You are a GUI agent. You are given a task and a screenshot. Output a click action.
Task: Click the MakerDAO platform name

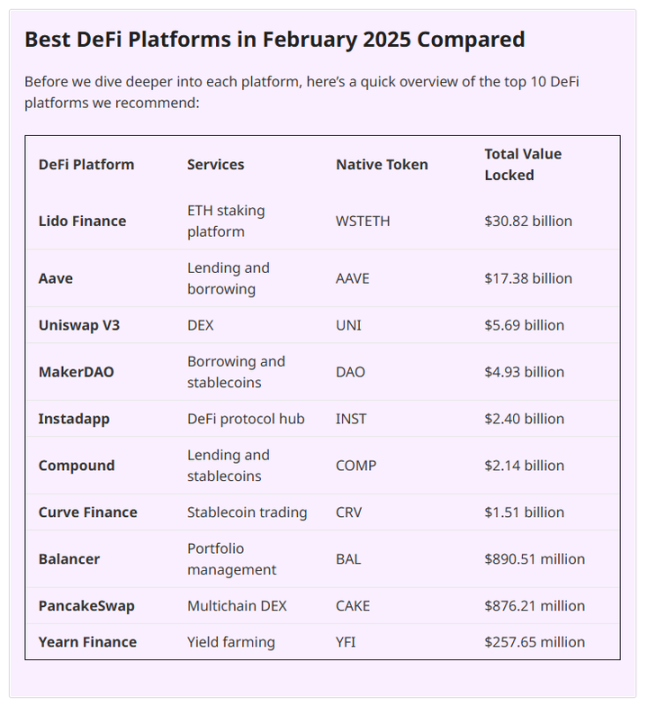(76, 372)
